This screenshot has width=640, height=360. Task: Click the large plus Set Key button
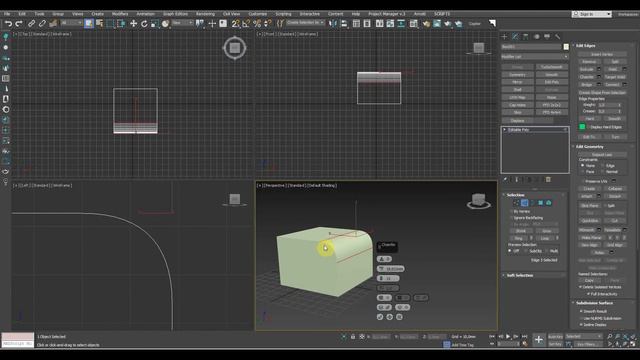[x=539, y=340]
